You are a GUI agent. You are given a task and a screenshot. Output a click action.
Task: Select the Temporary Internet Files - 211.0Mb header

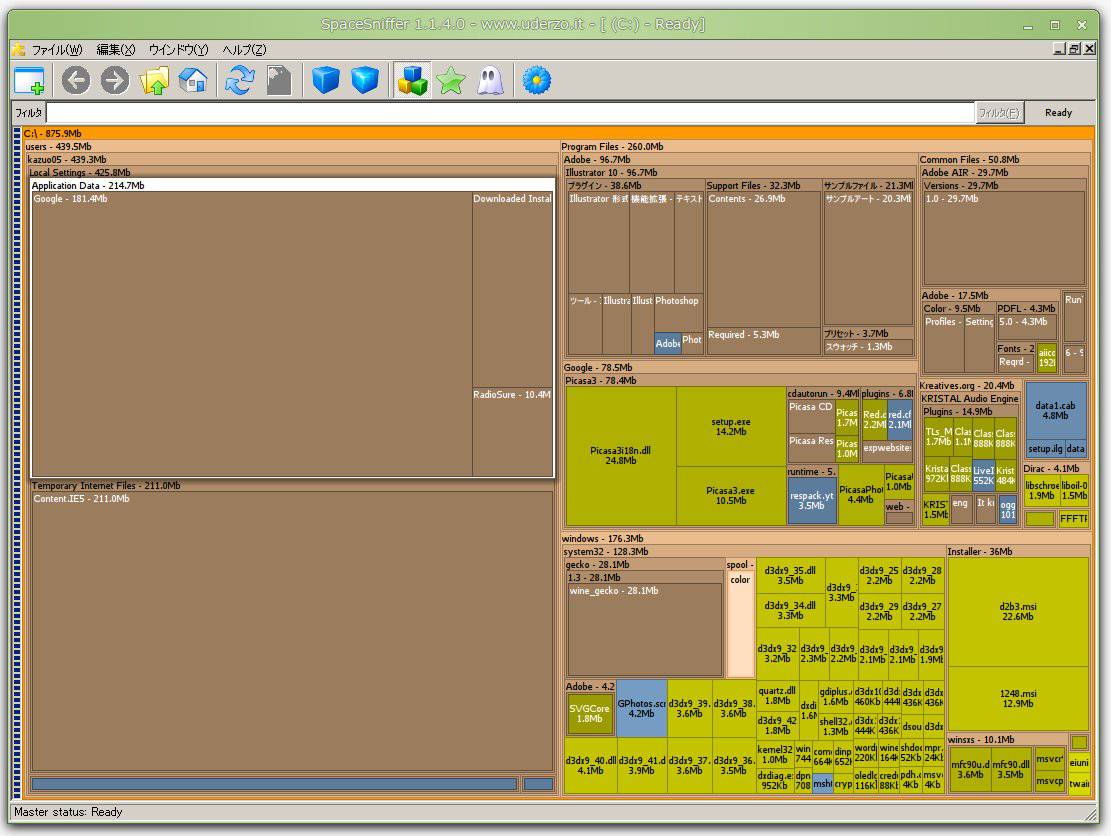click(292, 486)
